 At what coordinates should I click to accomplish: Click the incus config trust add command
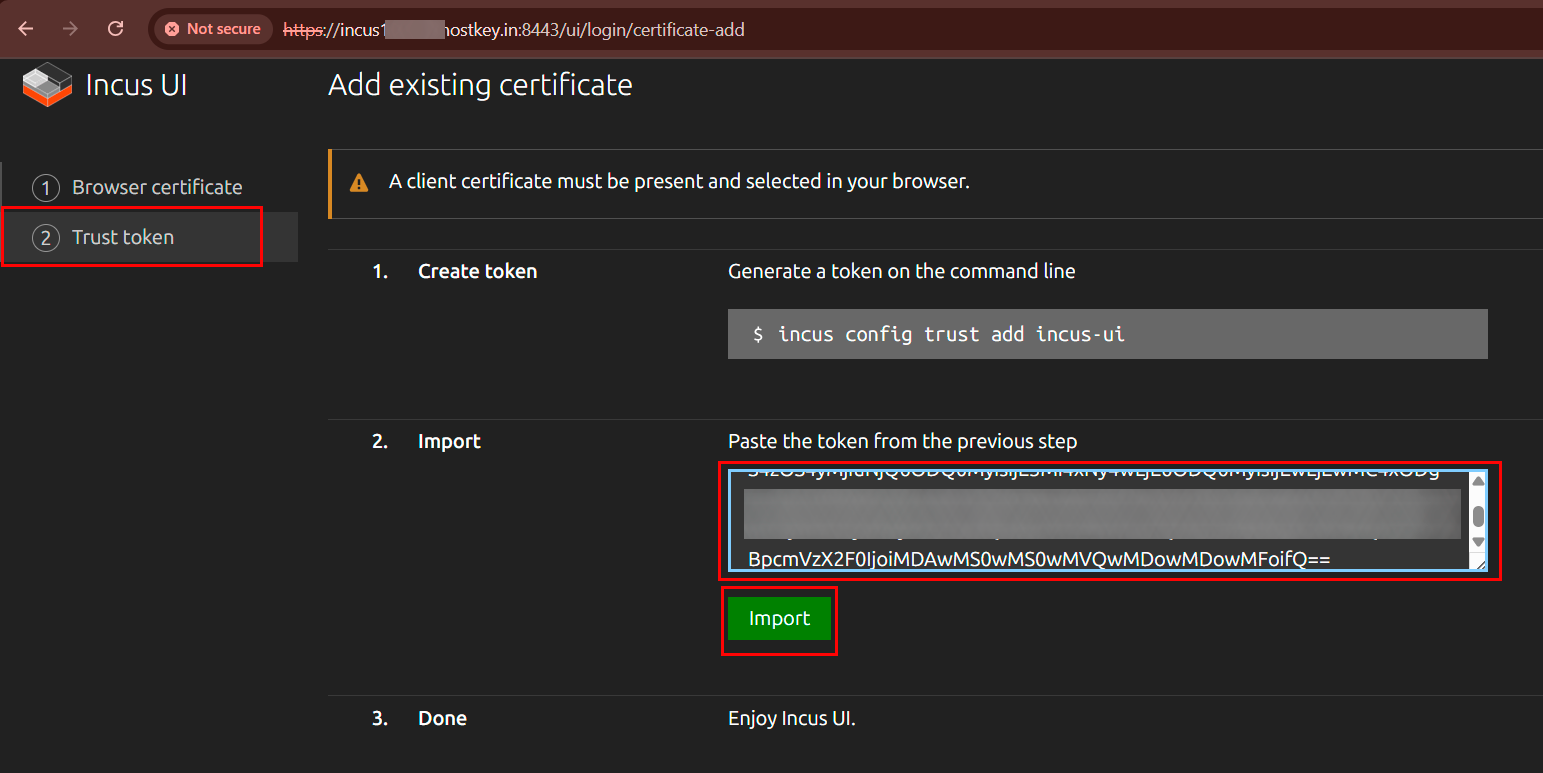[938, 334]
